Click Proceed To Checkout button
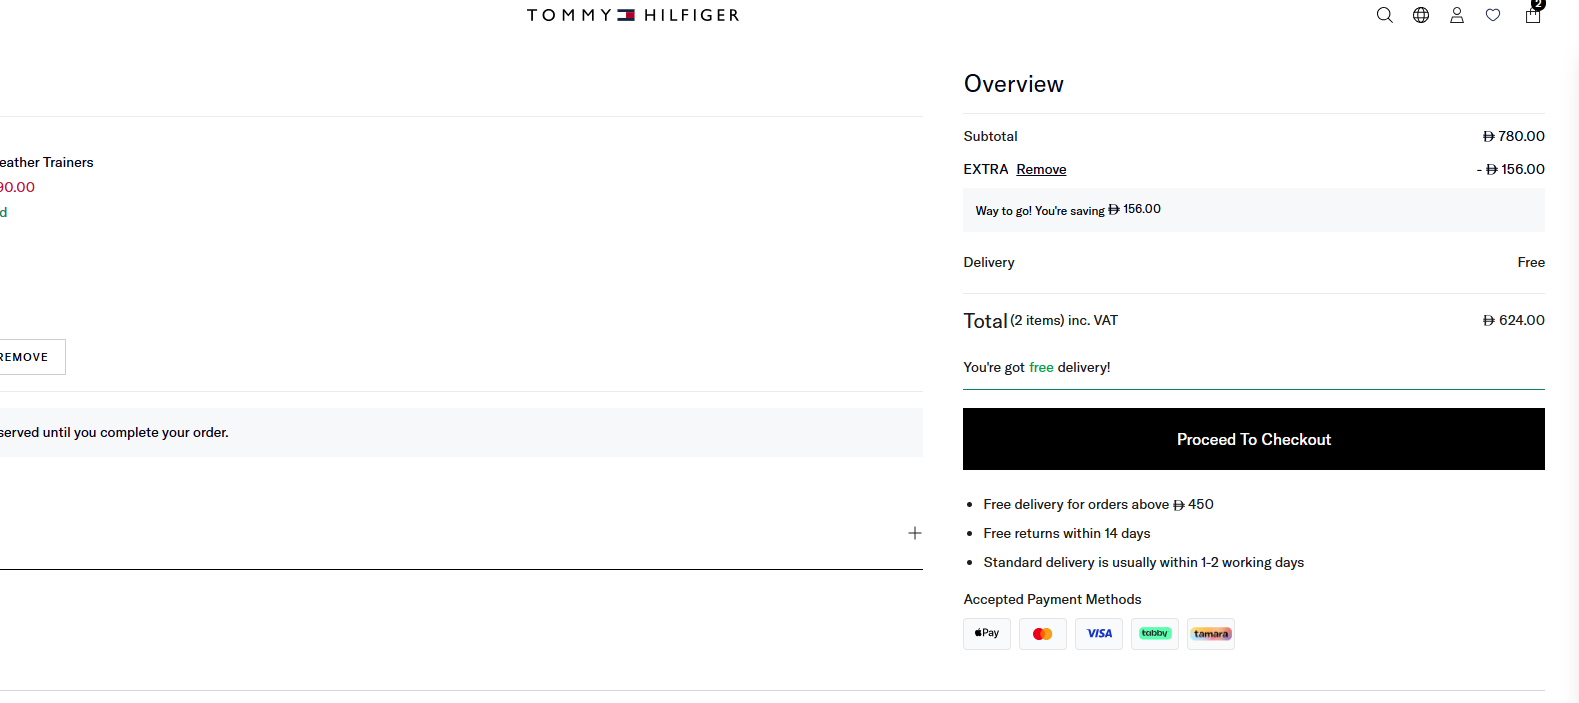 (1254, 439)
